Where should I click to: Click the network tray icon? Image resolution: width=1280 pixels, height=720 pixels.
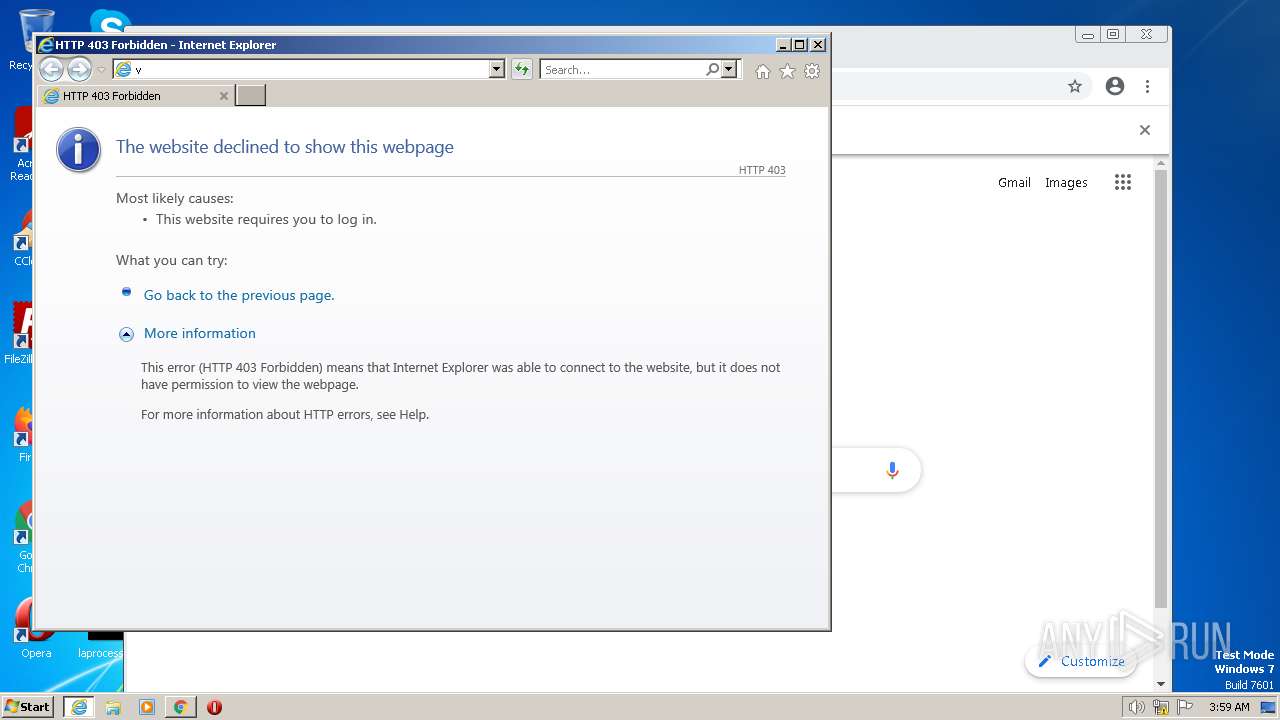coord(1161,707)
